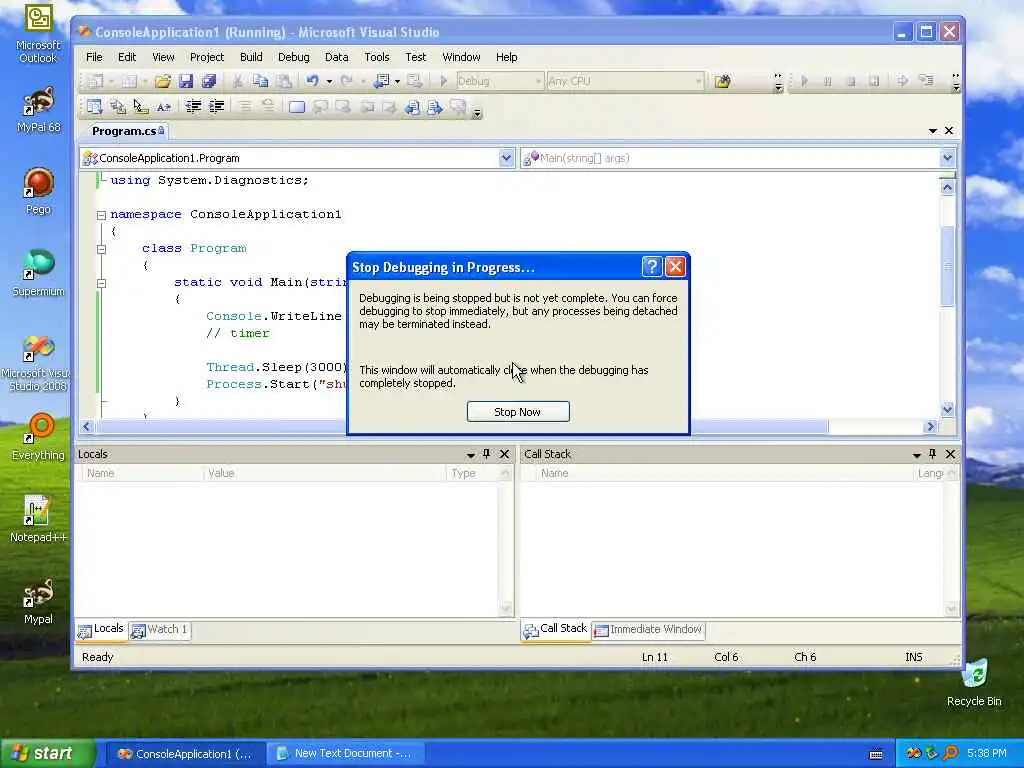Viewport: 1024px width, 768px height.
Task: Open the Tools menu
Action: point(377,57)
